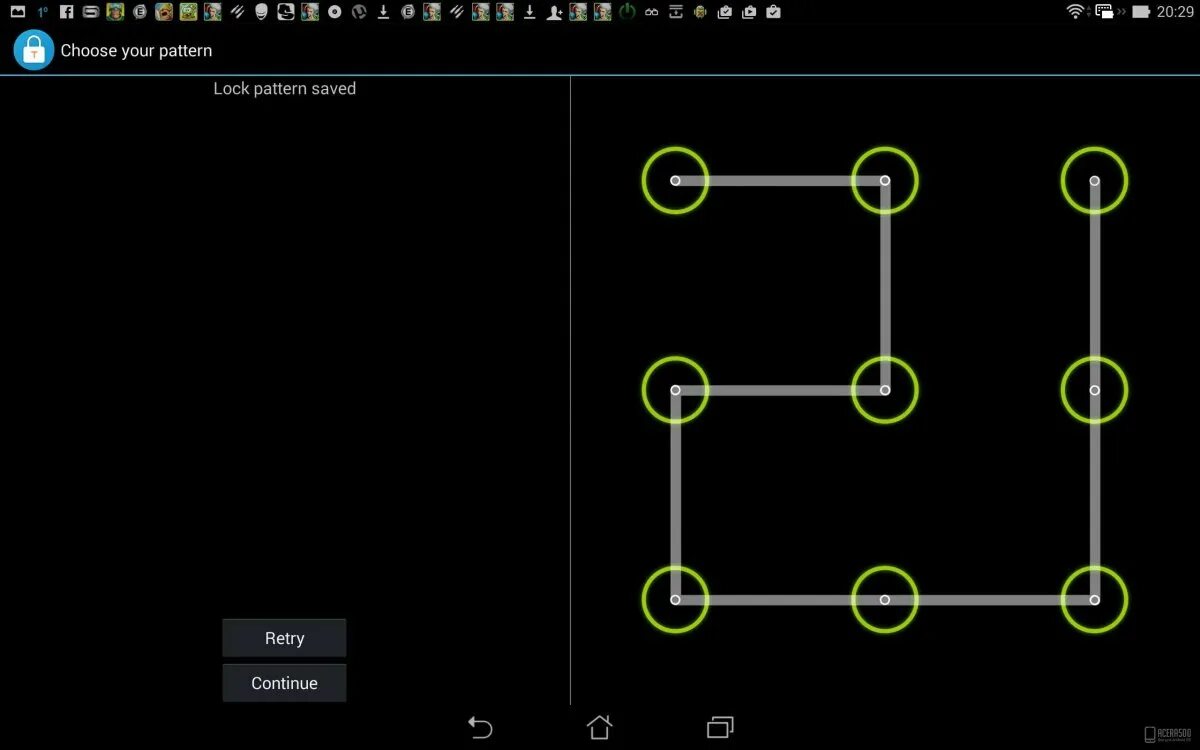Tap the white S-shaped notification icon

pyautogui.click(x=286, y=12)
